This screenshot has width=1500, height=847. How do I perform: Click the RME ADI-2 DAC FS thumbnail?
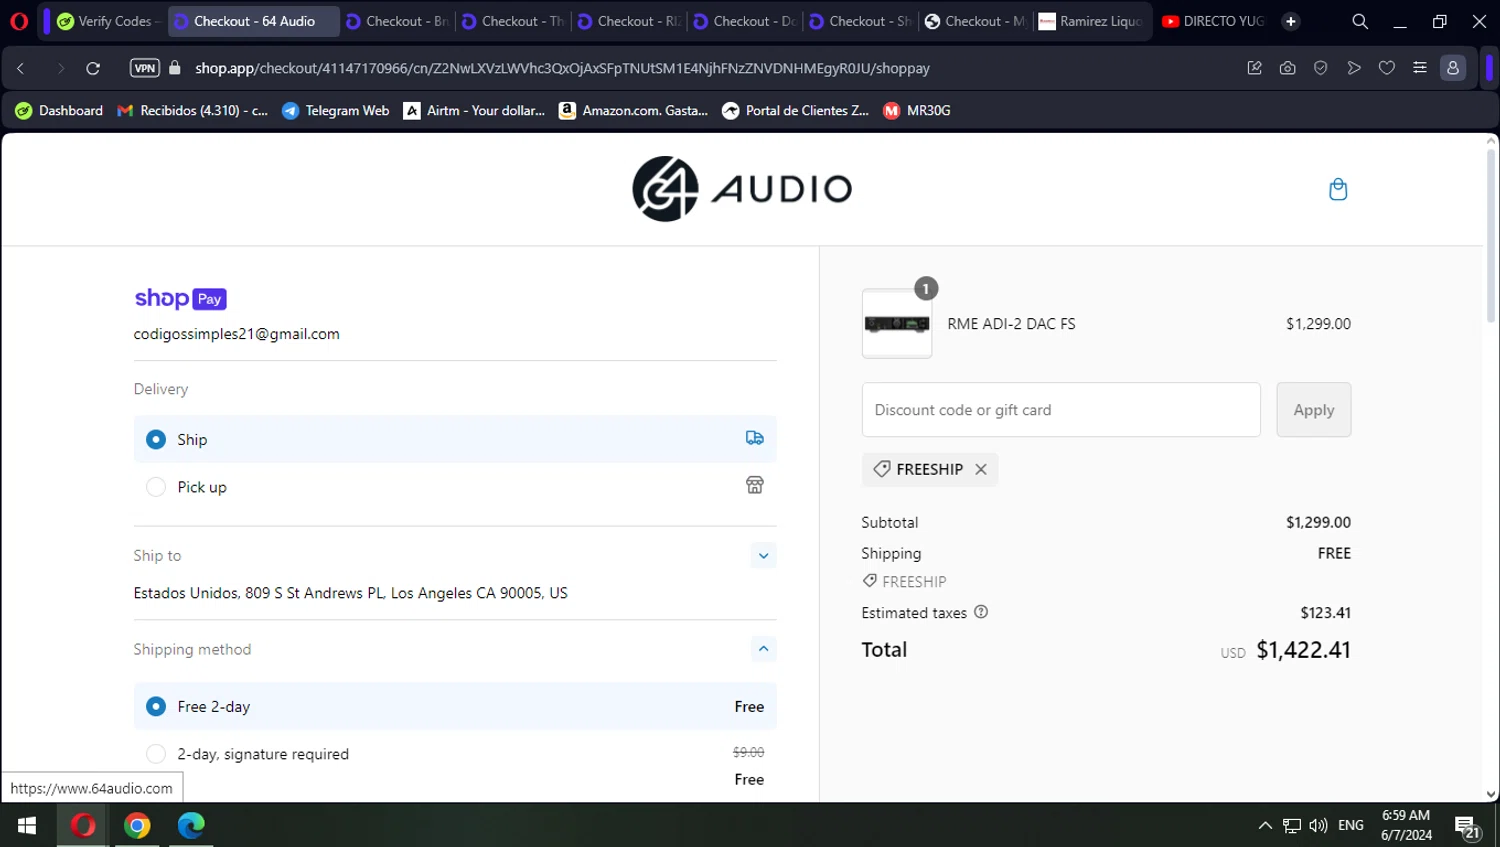897,324
